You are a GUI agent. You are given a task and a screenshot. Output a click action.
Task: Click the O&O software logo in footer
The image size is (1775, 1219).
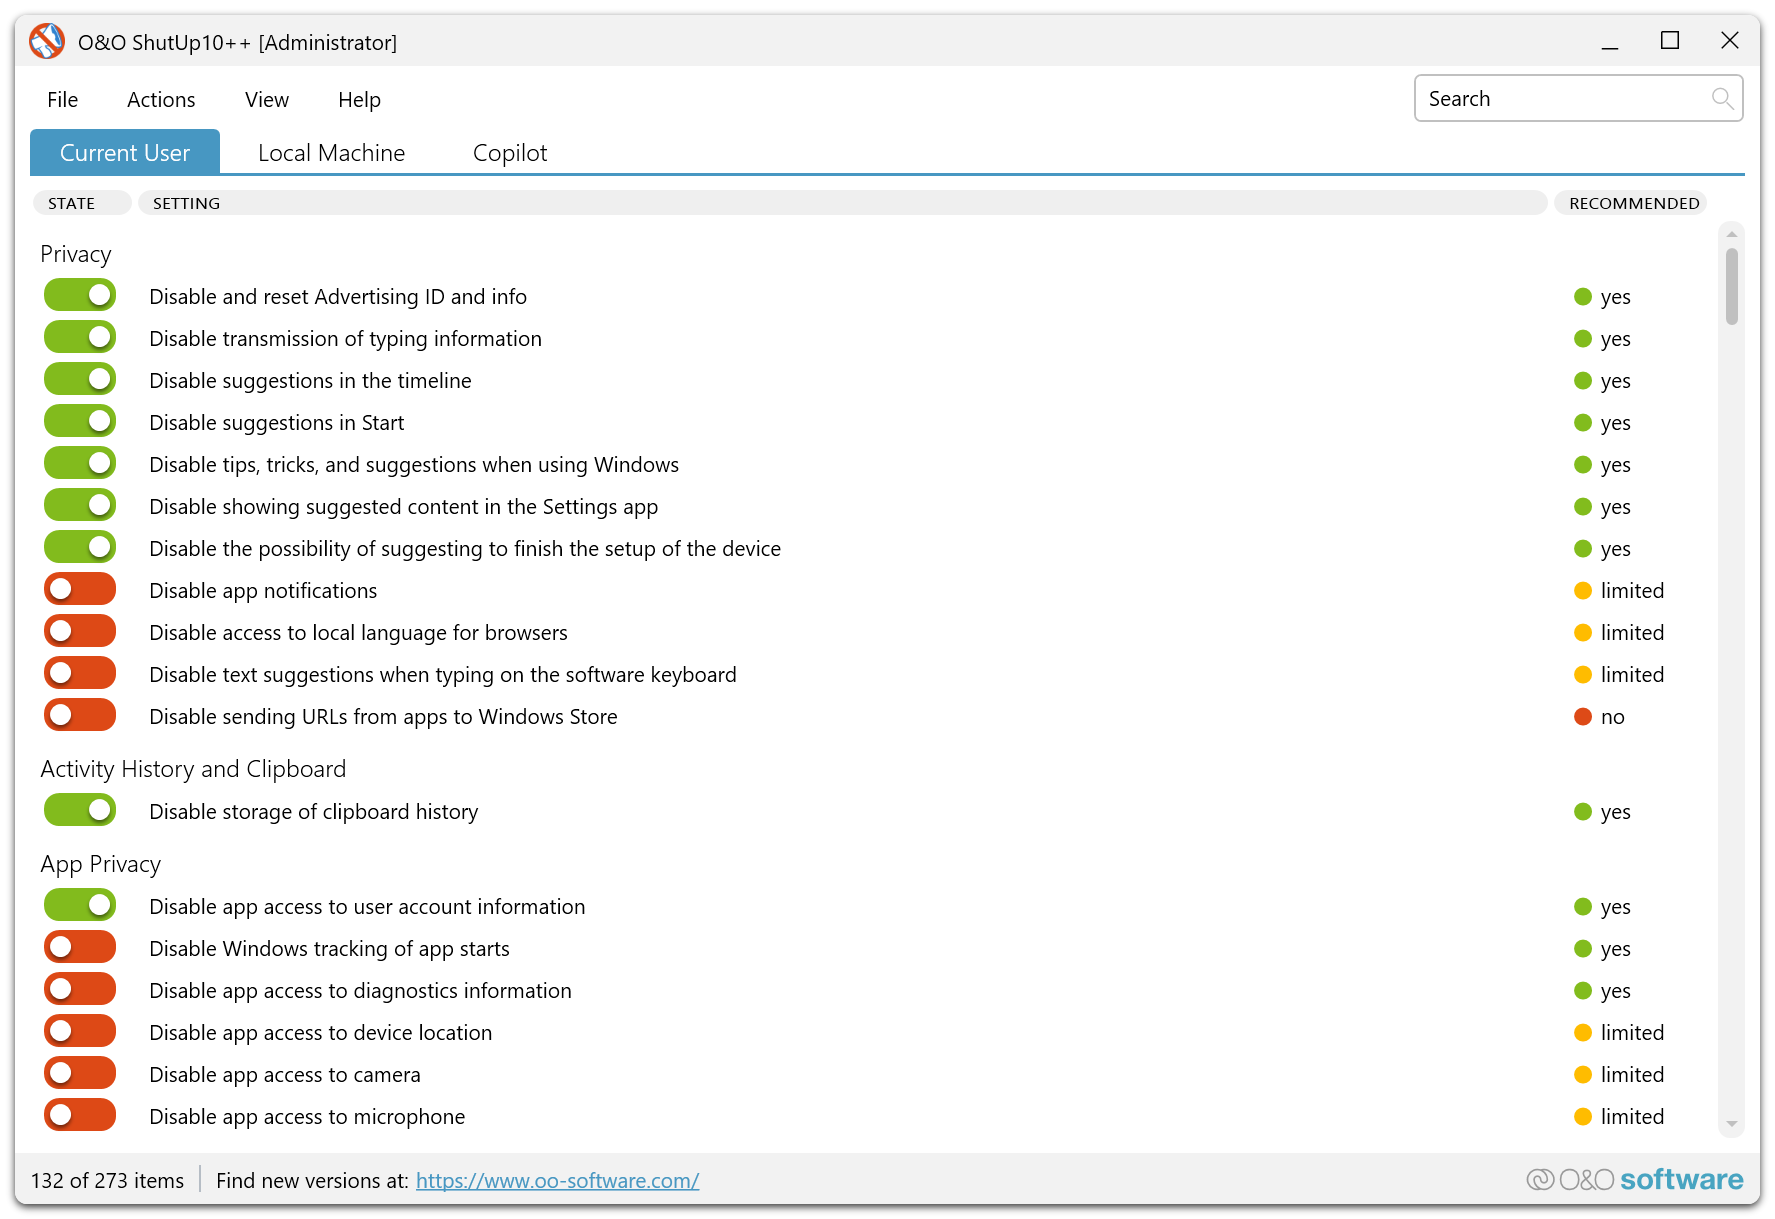pyautogui.click(x=1634, y=1180)
